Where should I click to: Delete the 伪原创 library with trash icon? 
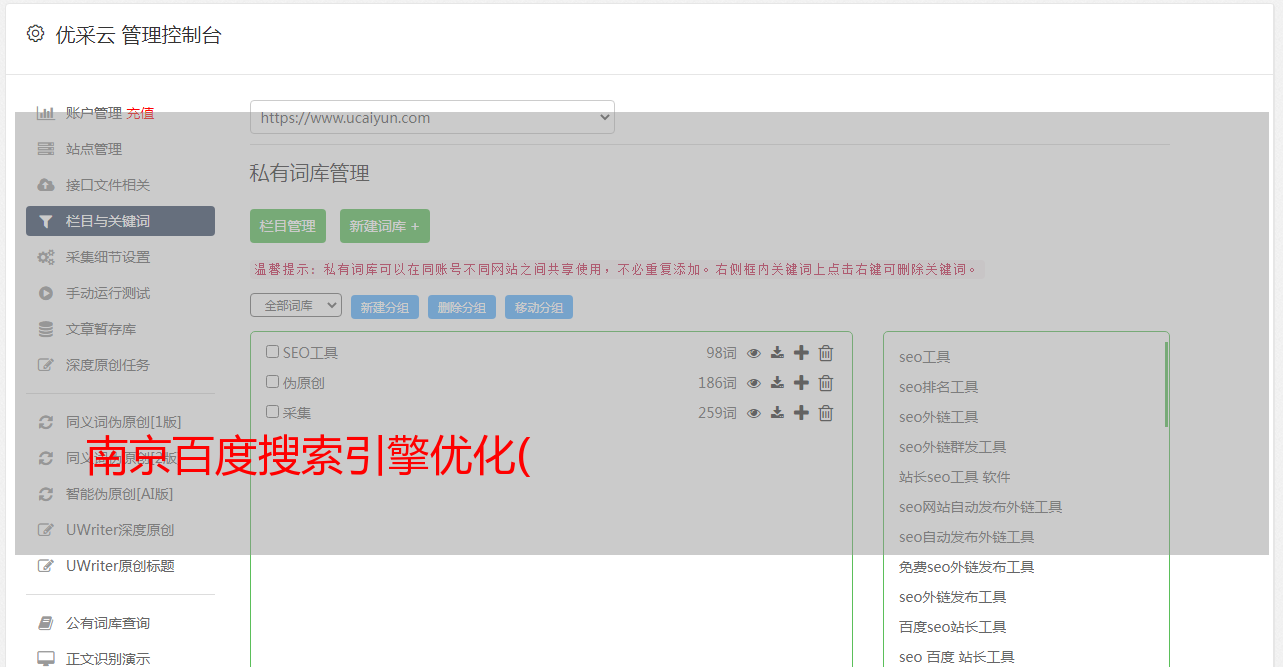tap(826, 383)
